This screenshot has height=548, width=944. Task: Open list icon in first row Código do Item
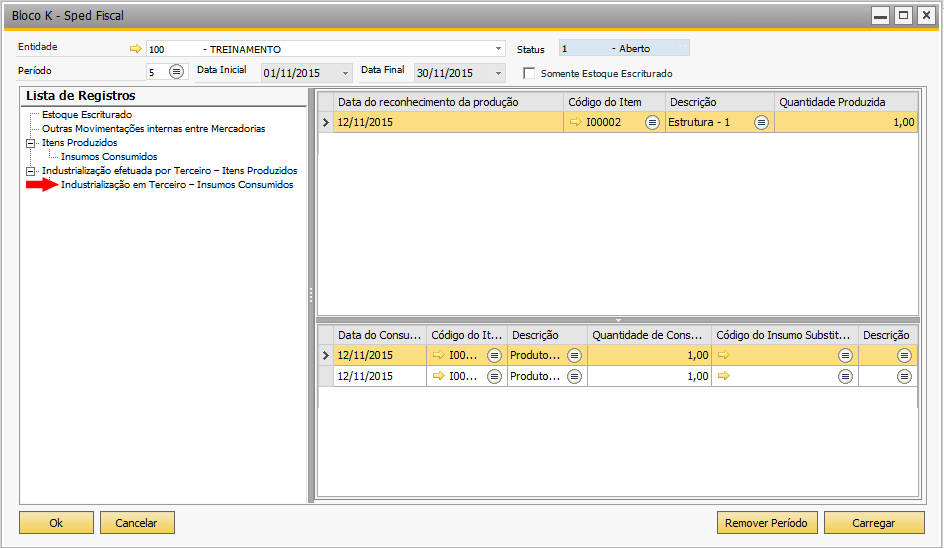494,355
